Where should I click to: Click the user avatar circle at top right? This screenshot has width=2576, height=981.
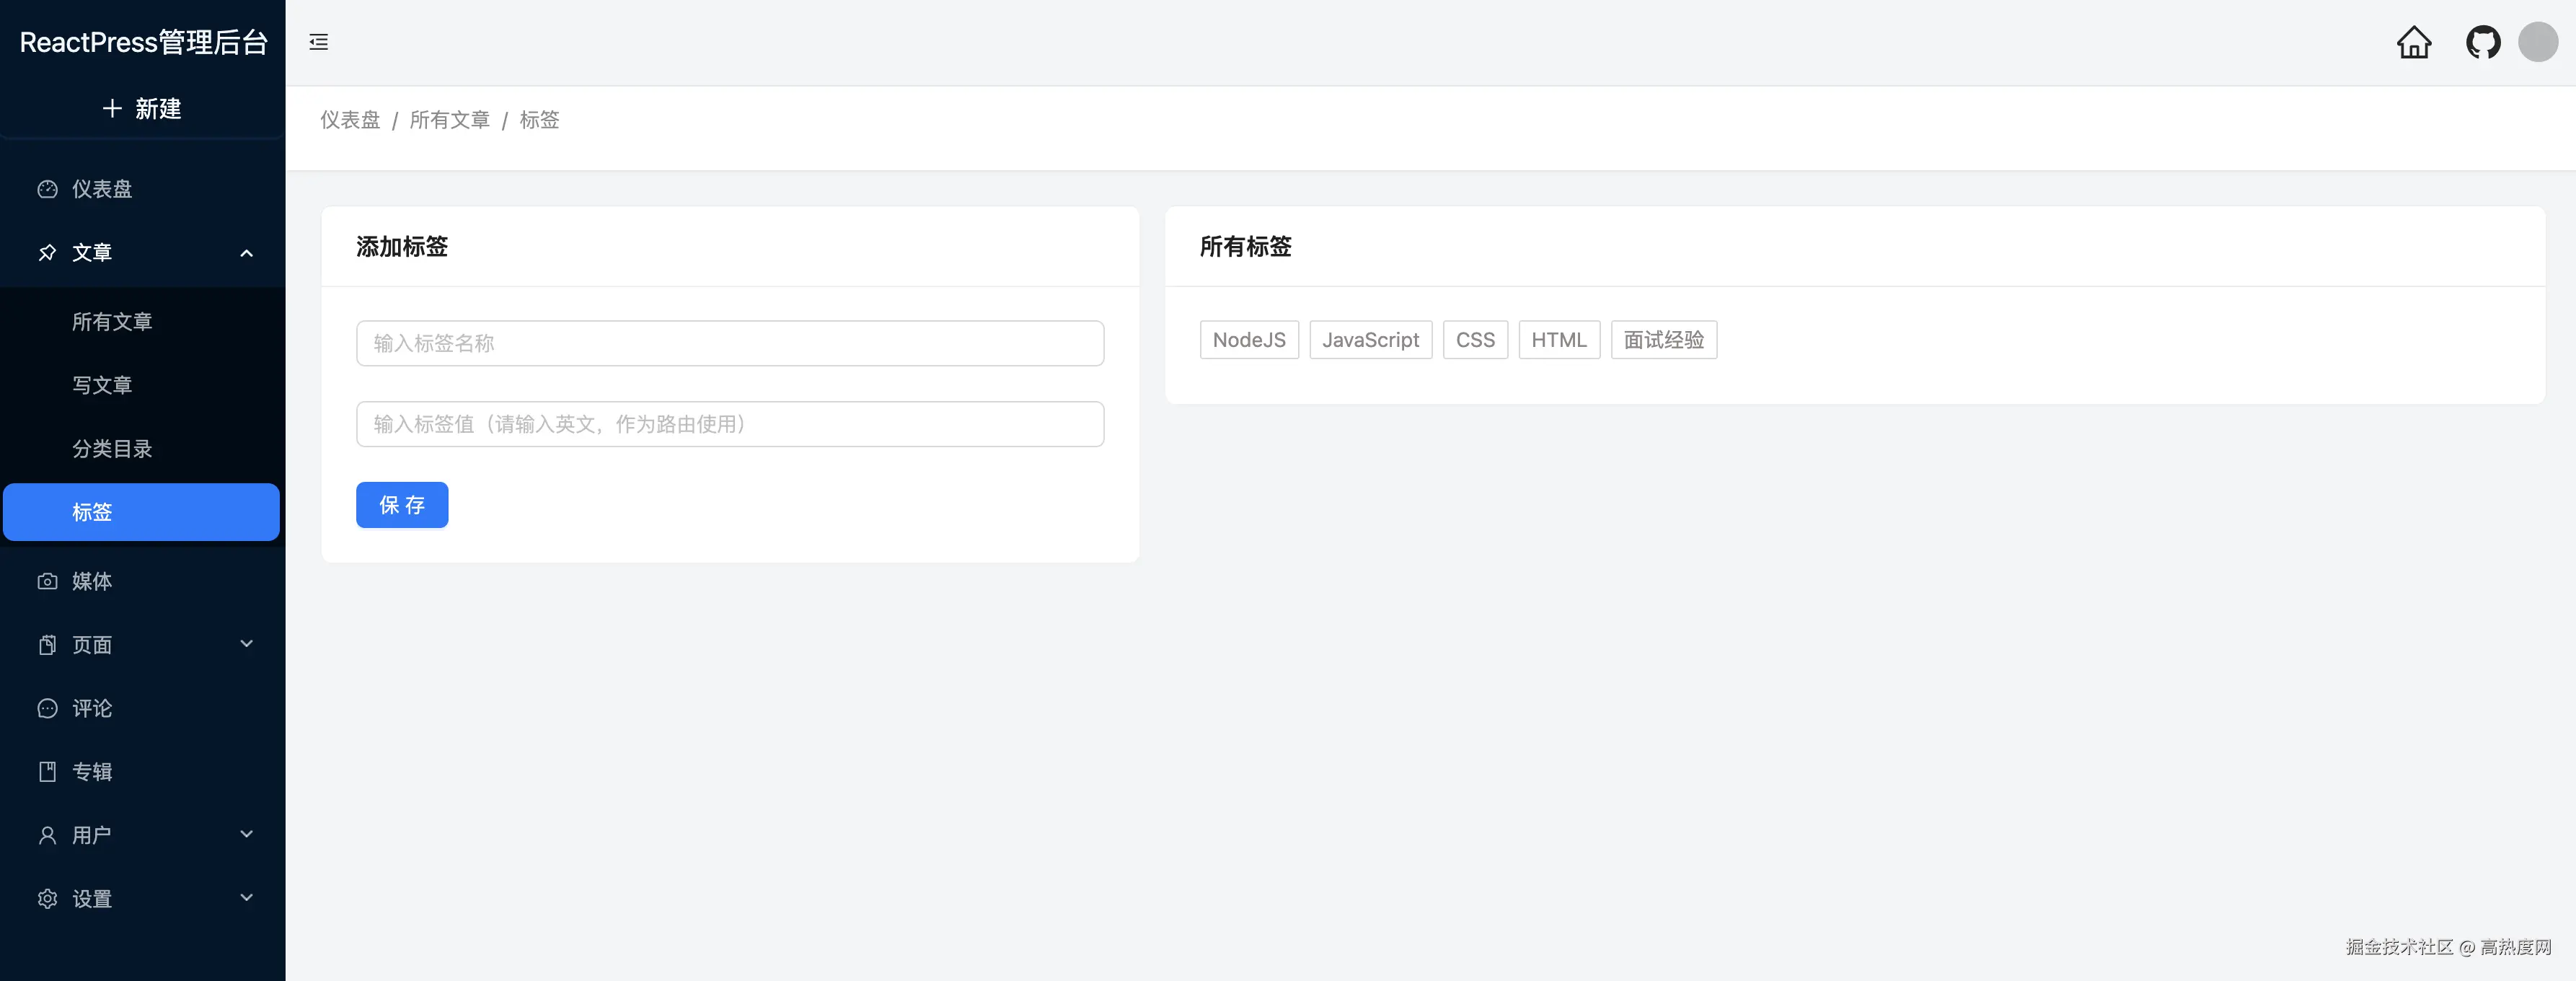(x=2537, y=42)
